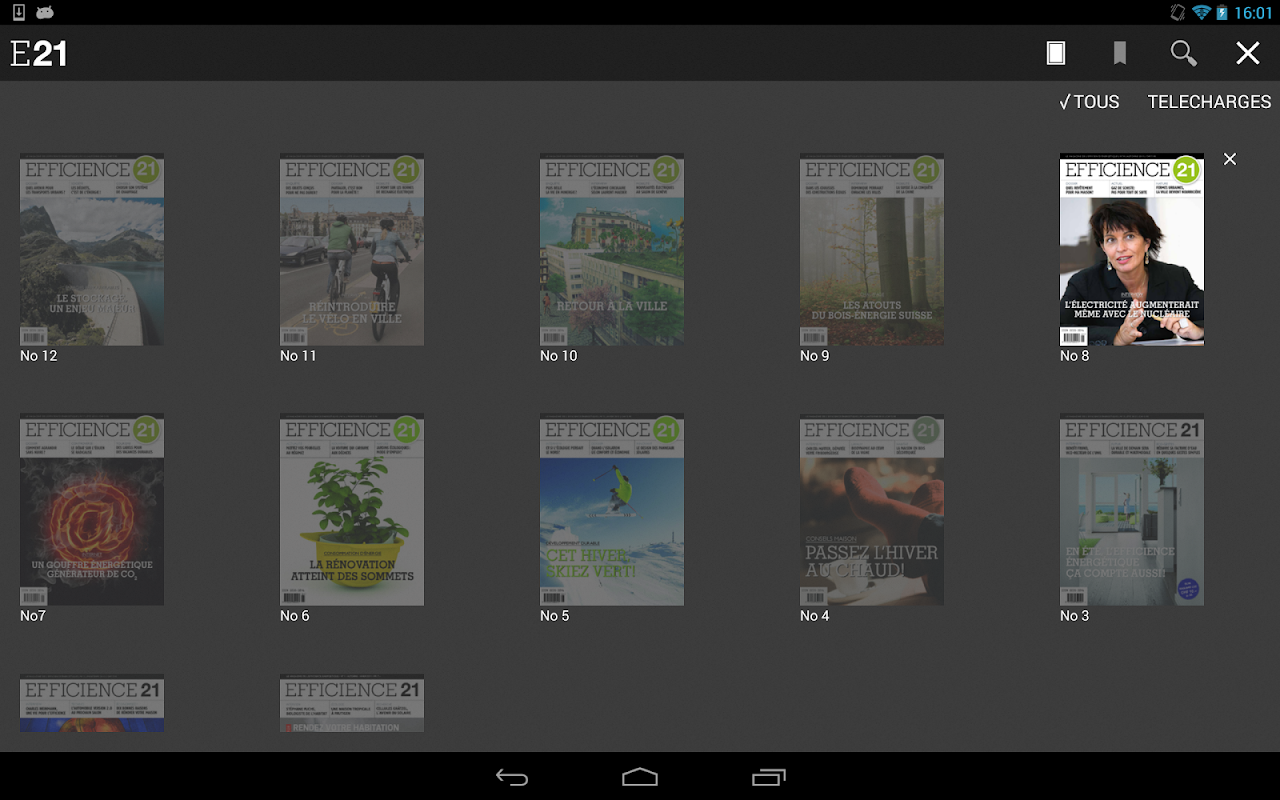
Task: Open issue No 5 cover Cet hiver, skiez vert
Action: point(612,510)
